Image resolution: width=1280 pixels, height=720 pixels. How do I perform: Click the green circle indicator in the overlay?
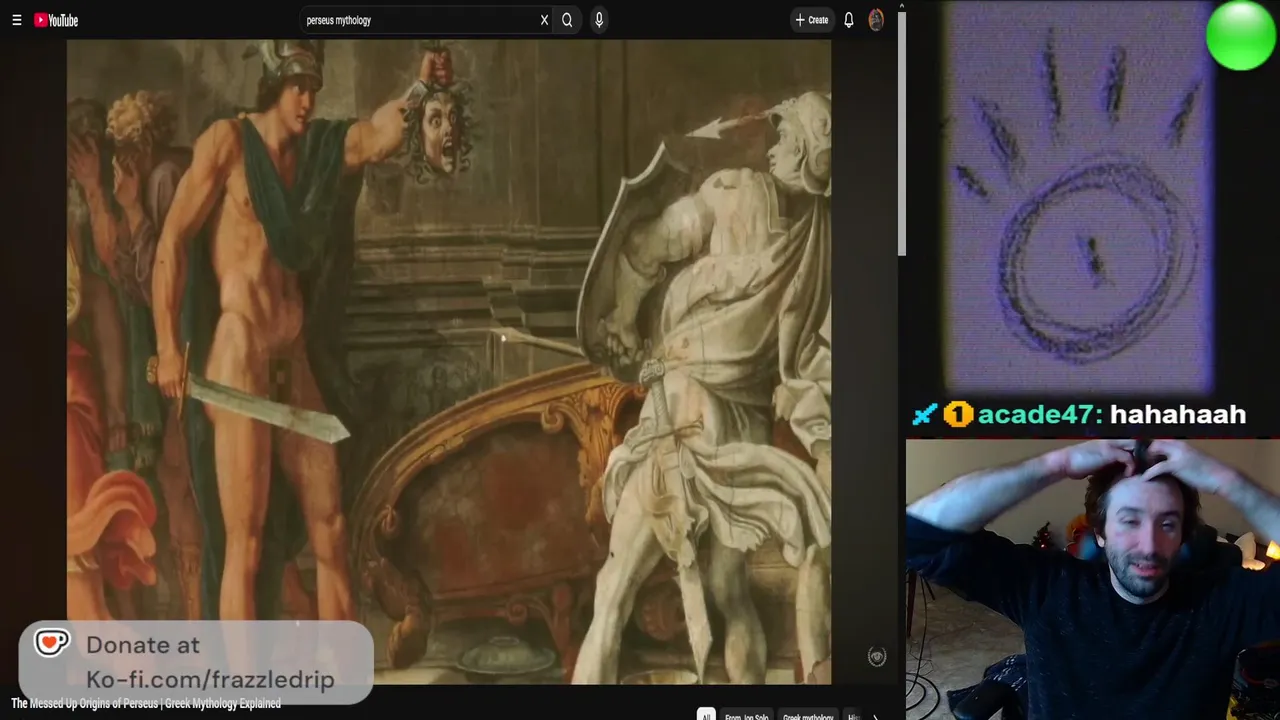[1240, 35]
